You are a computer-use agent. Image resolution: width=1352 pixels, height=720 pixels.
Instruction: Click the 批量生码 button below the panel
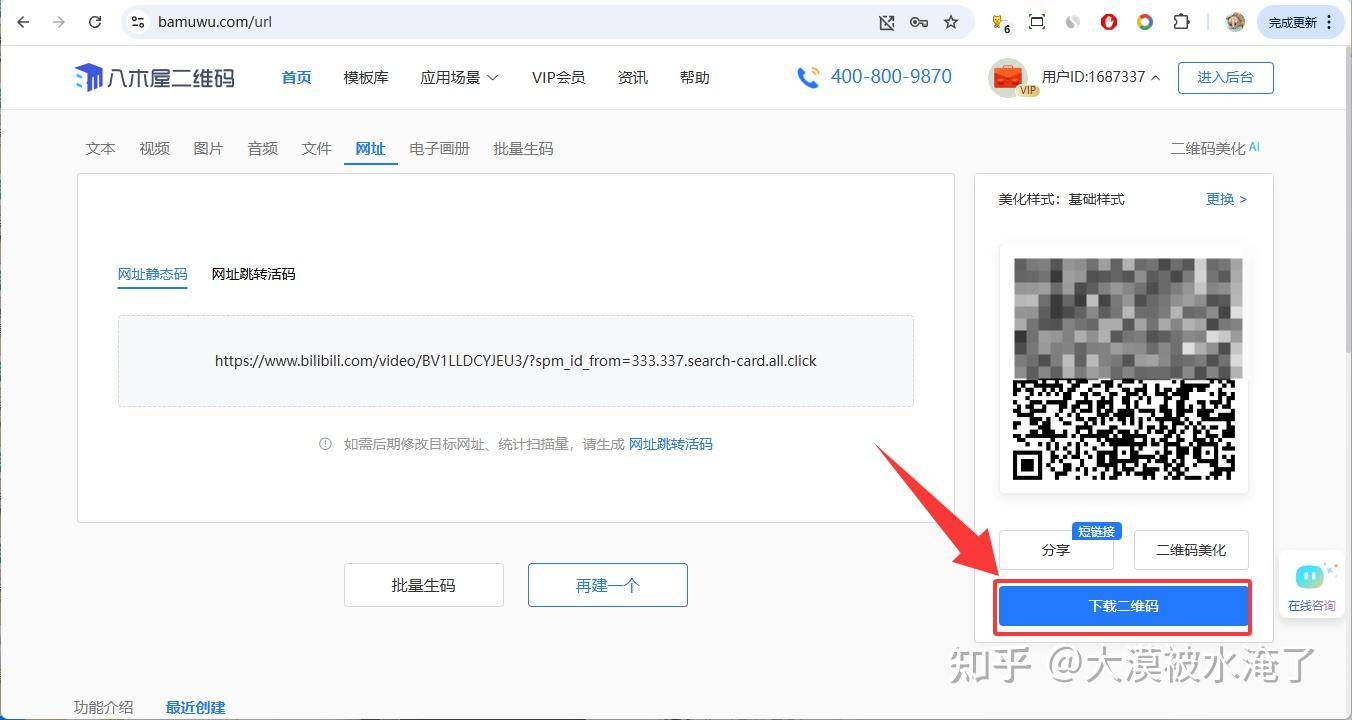coord(424,585)
